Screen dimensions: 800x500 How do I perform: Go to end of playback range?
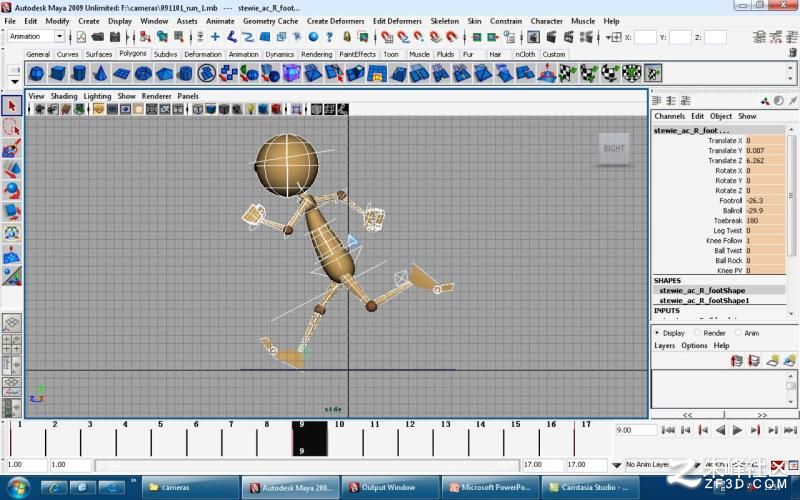(790, 430)
